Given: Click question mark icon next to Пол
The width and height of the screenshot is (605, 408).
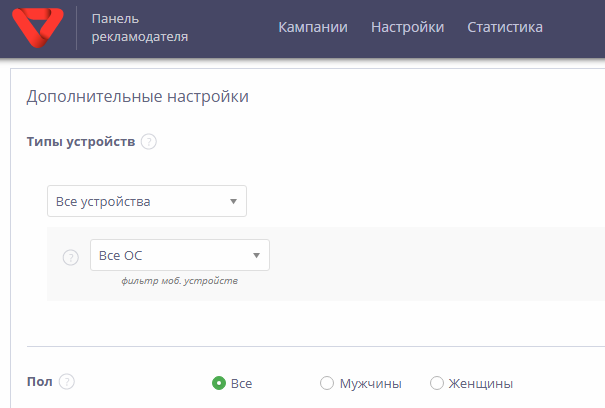Looking at the screenshot, I should click(67, 382).
